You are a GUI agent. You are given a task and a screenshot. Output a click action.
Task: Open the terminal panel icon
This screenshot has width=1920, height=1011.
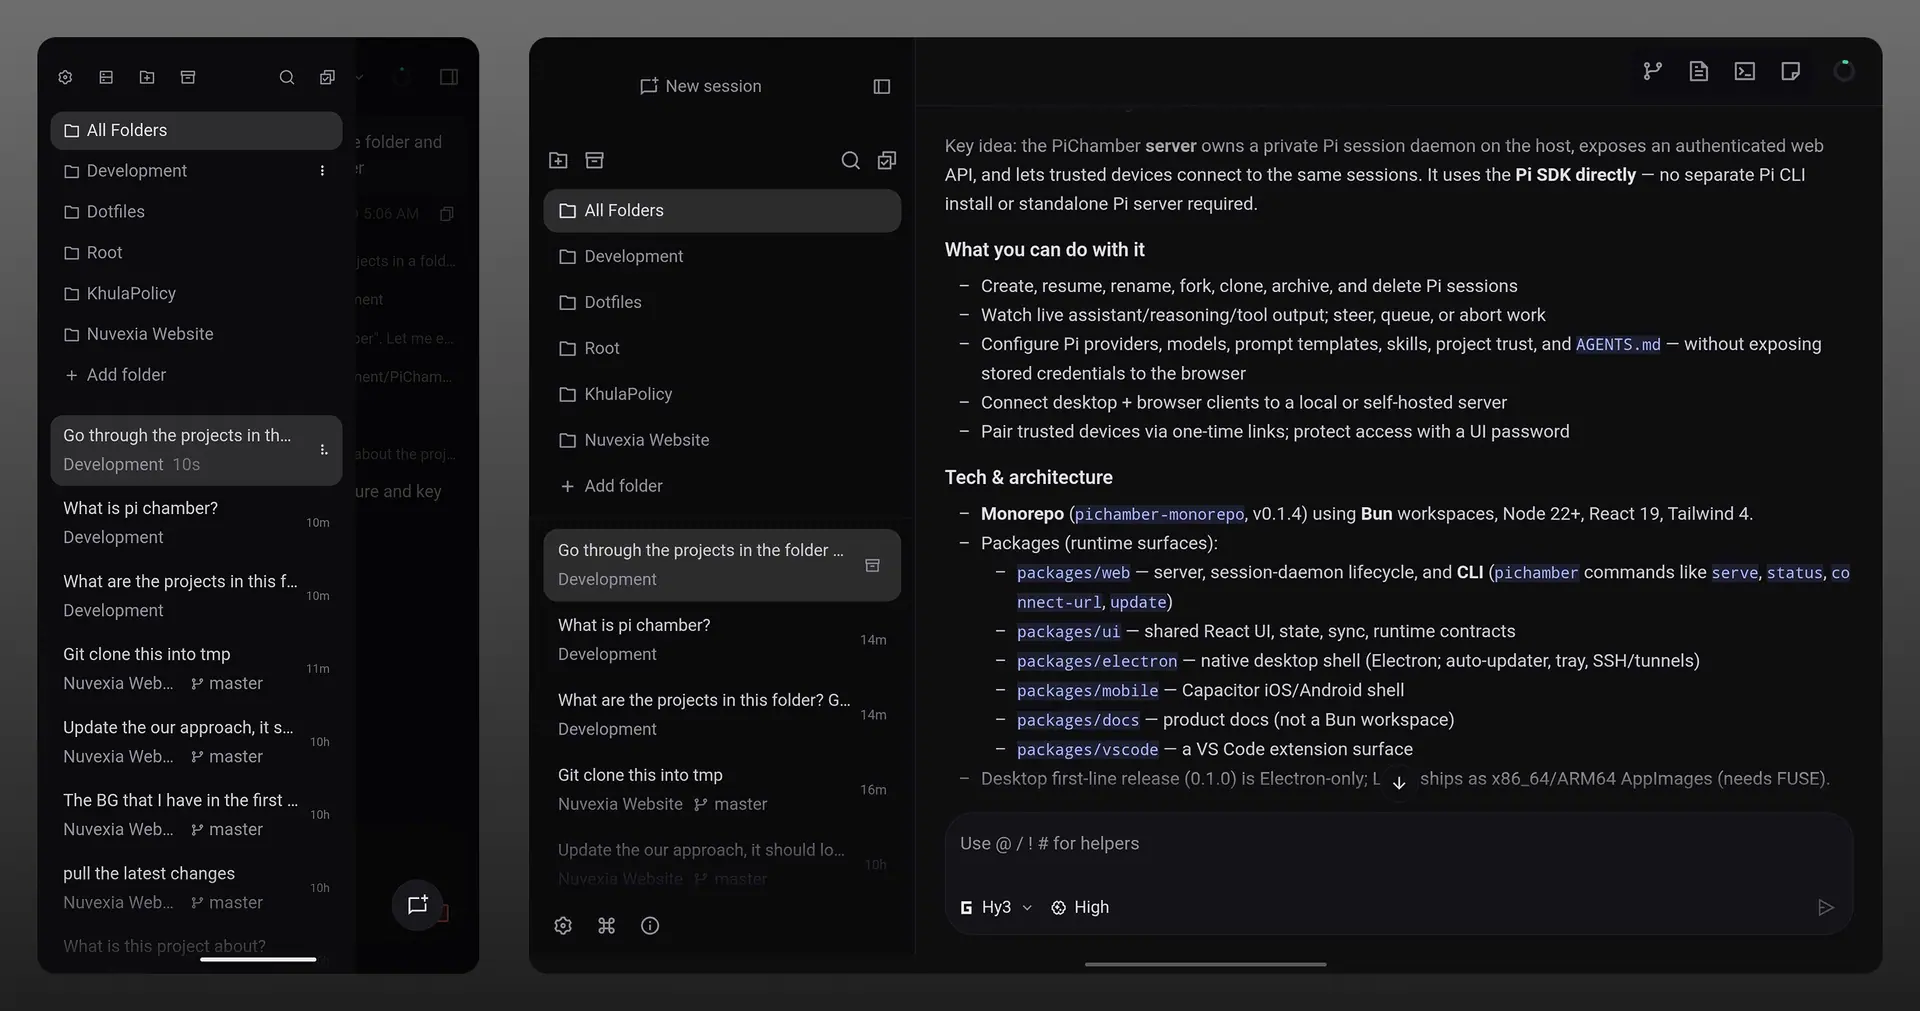tap(1744, 71)
